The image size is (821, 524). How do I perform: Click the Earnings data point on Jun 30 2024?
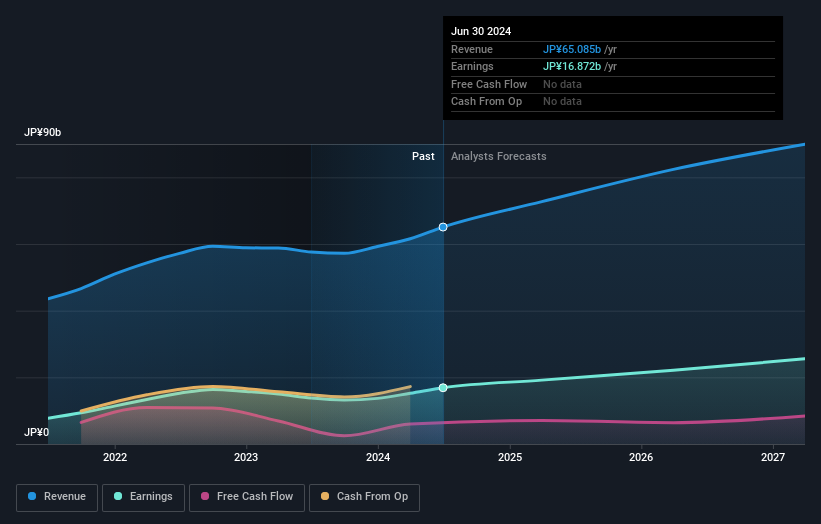pyautogui.click(x=443, y=388)
